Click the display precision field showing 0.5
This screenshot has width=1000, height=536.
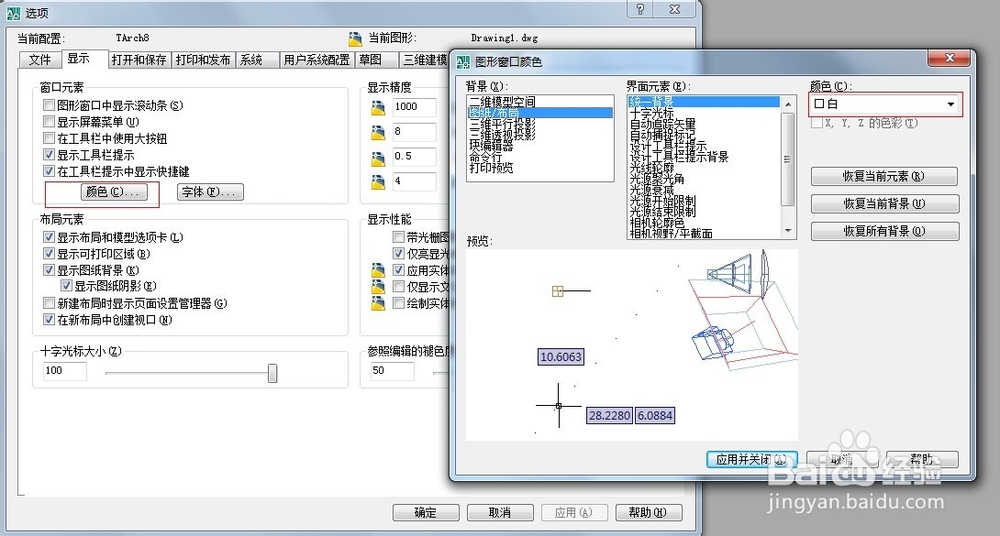click(x=415, y=157)
